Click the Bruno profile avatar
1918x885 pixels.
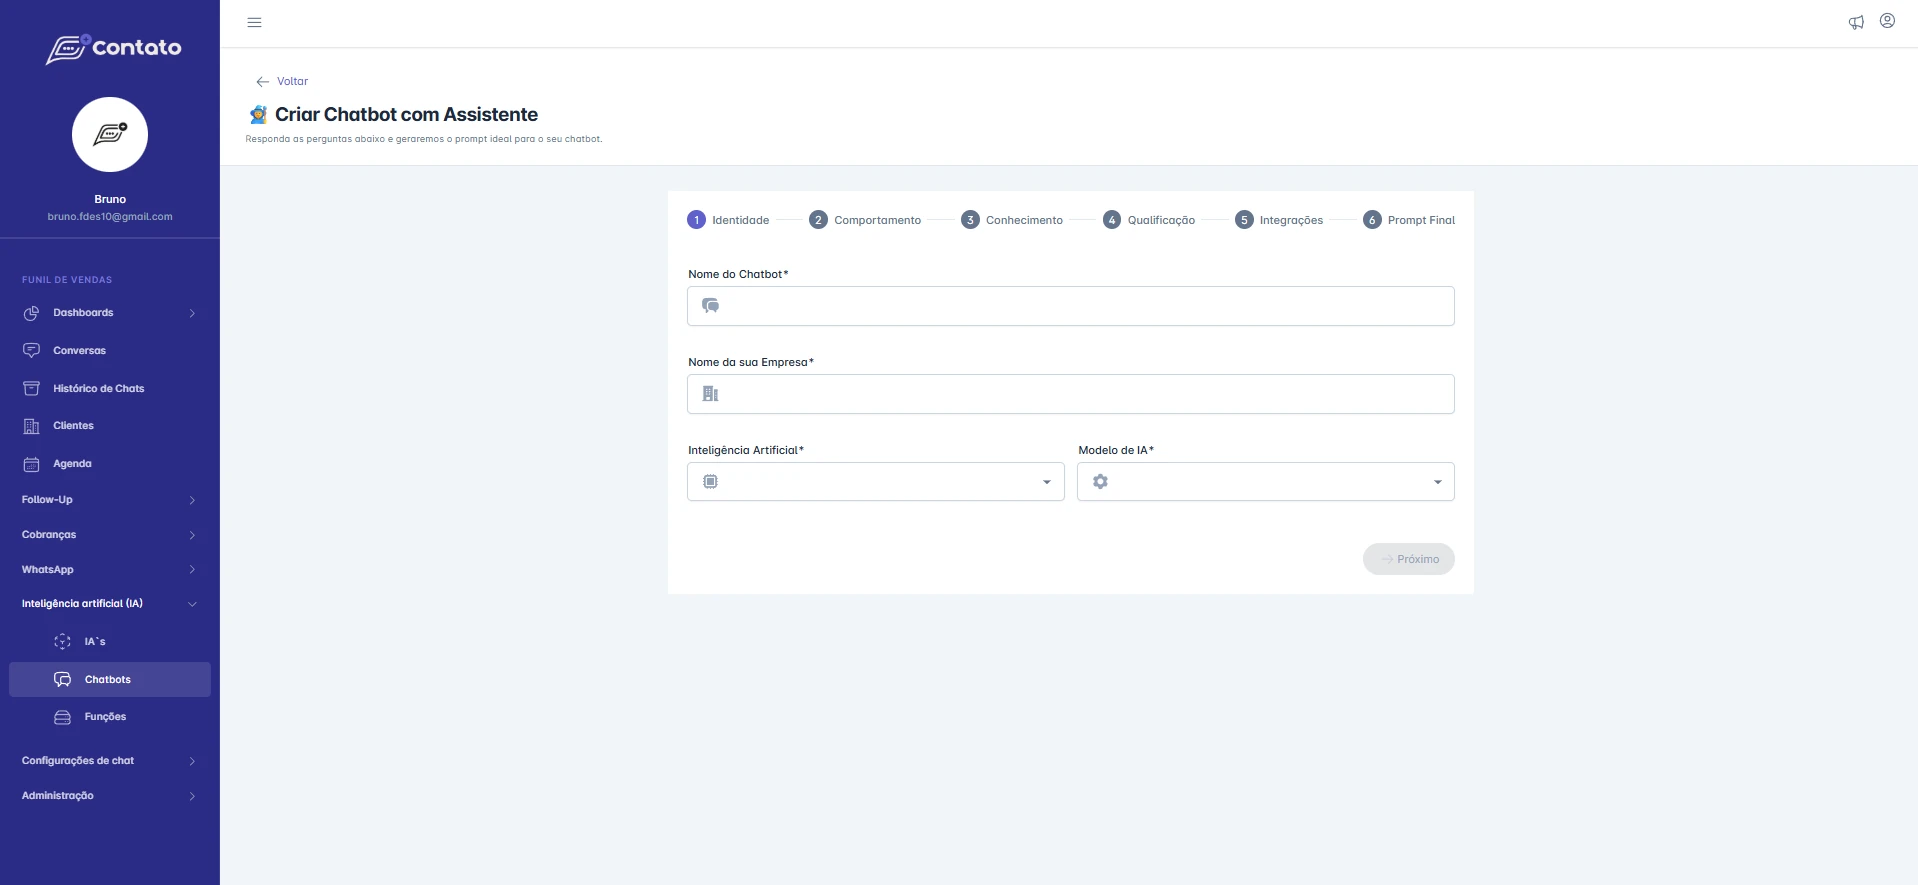pos(110,135)
